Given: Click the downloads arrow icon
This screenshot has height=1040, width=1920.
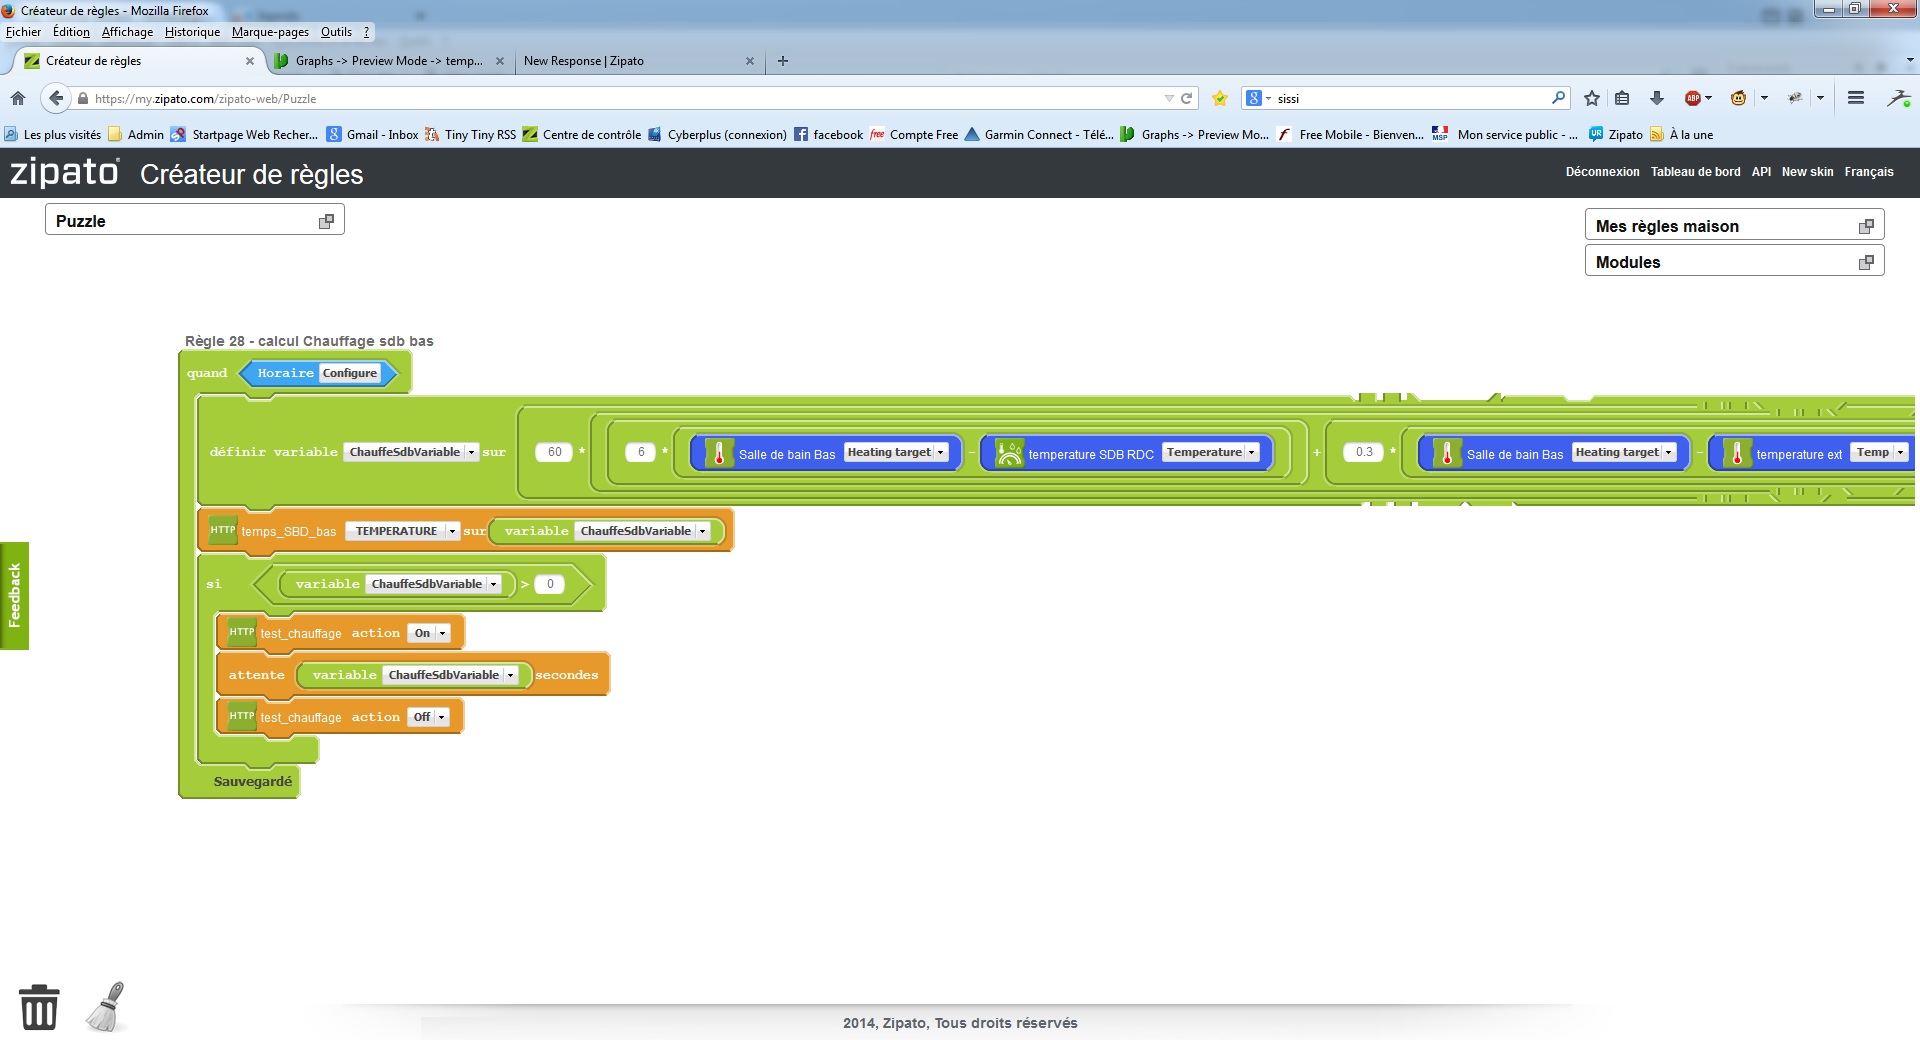Looking at the screenshot, I should coord(1656,98).
